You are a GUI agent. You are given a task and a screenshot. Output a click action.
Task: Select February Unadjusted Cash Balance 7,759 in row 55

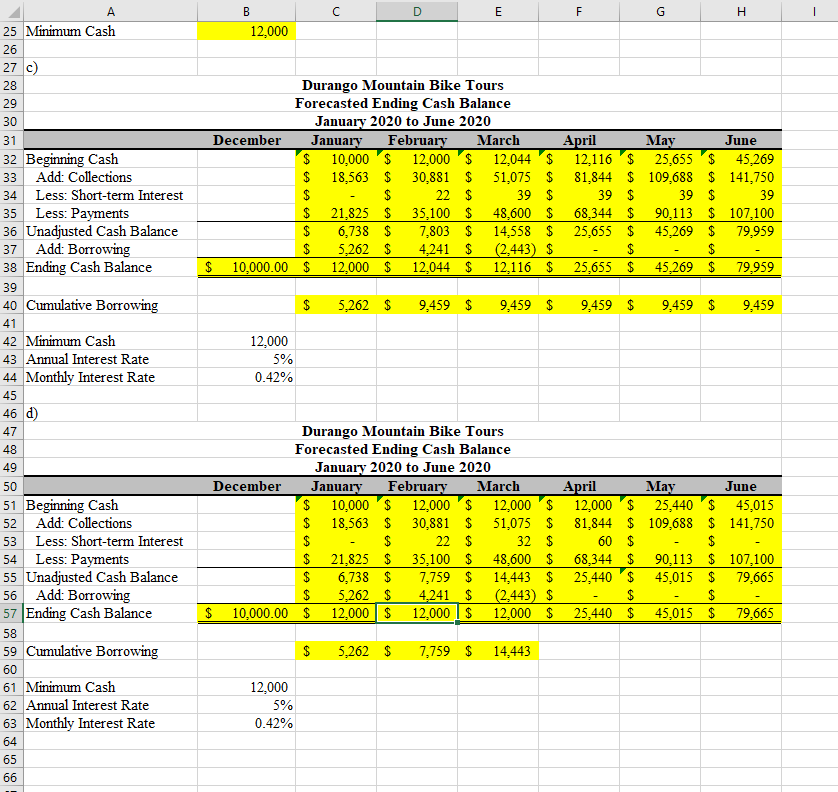pyautogui.click(x=417, y=577)
